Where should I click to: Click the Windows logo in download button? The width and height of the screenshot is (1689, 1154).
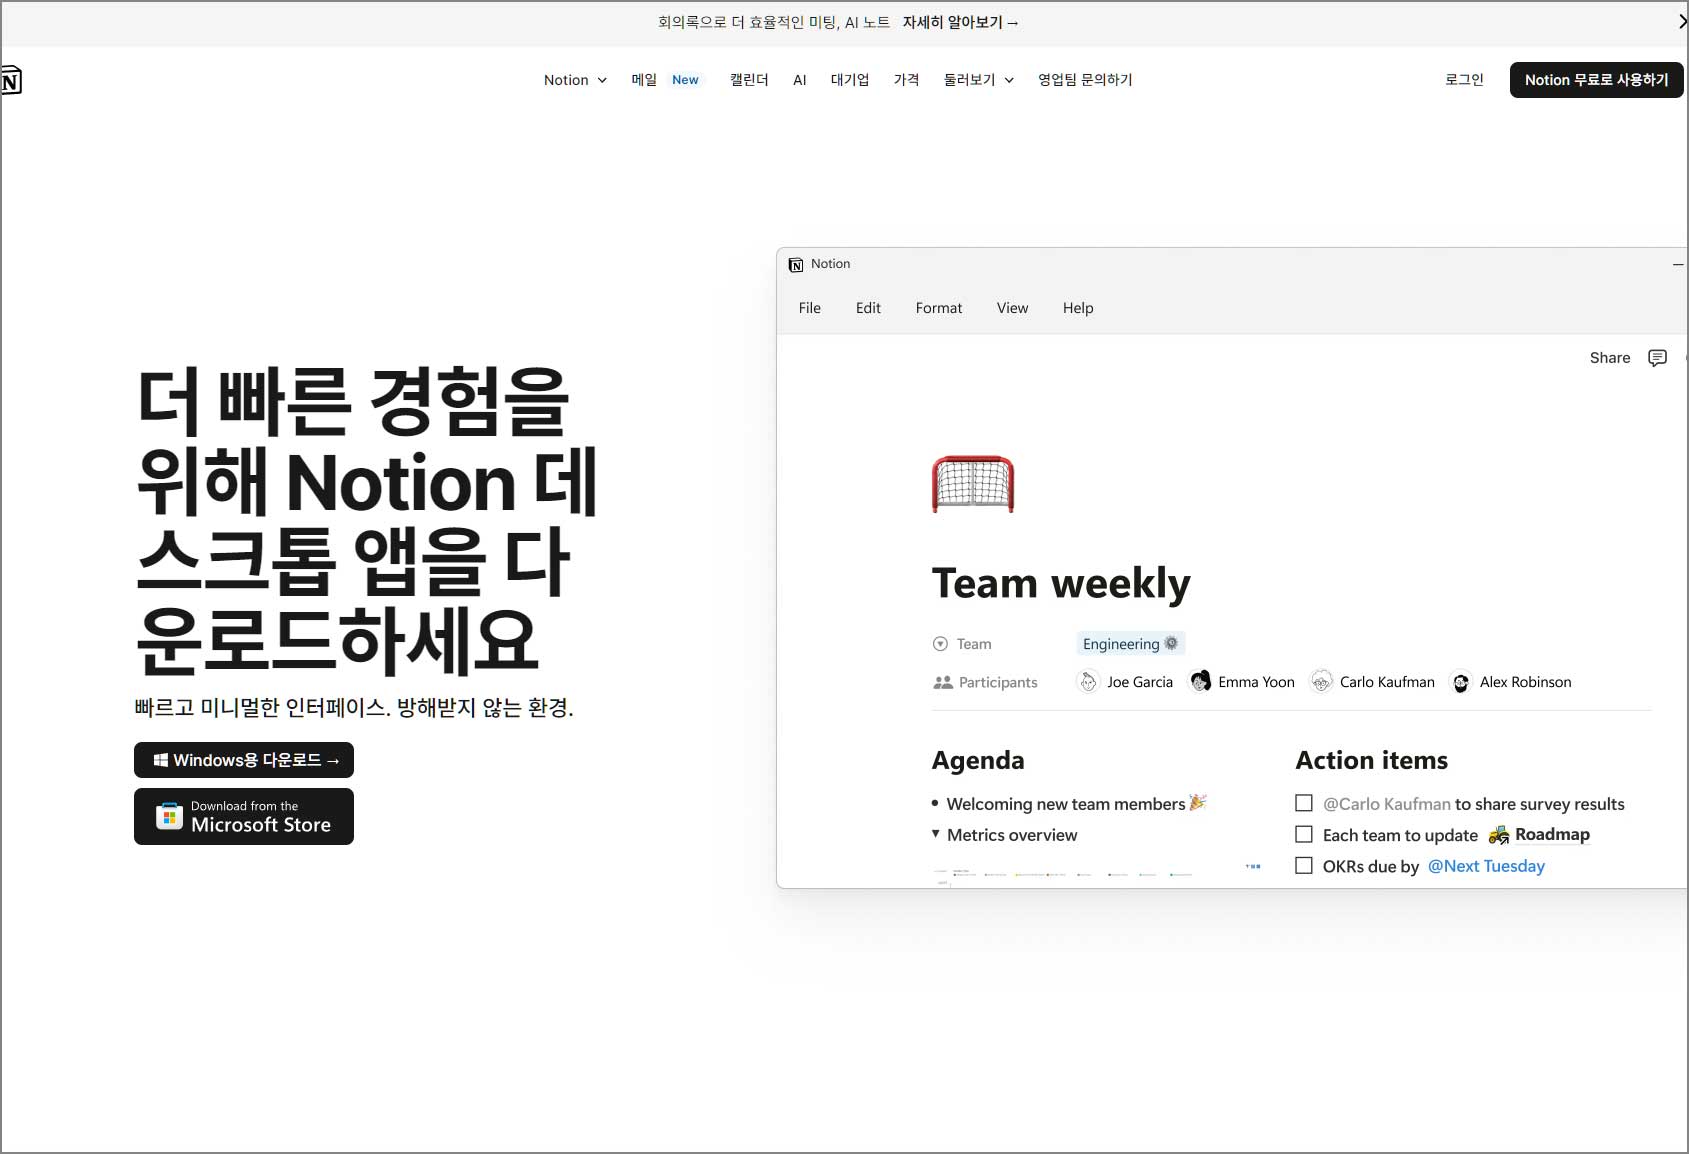coord(160,760)
